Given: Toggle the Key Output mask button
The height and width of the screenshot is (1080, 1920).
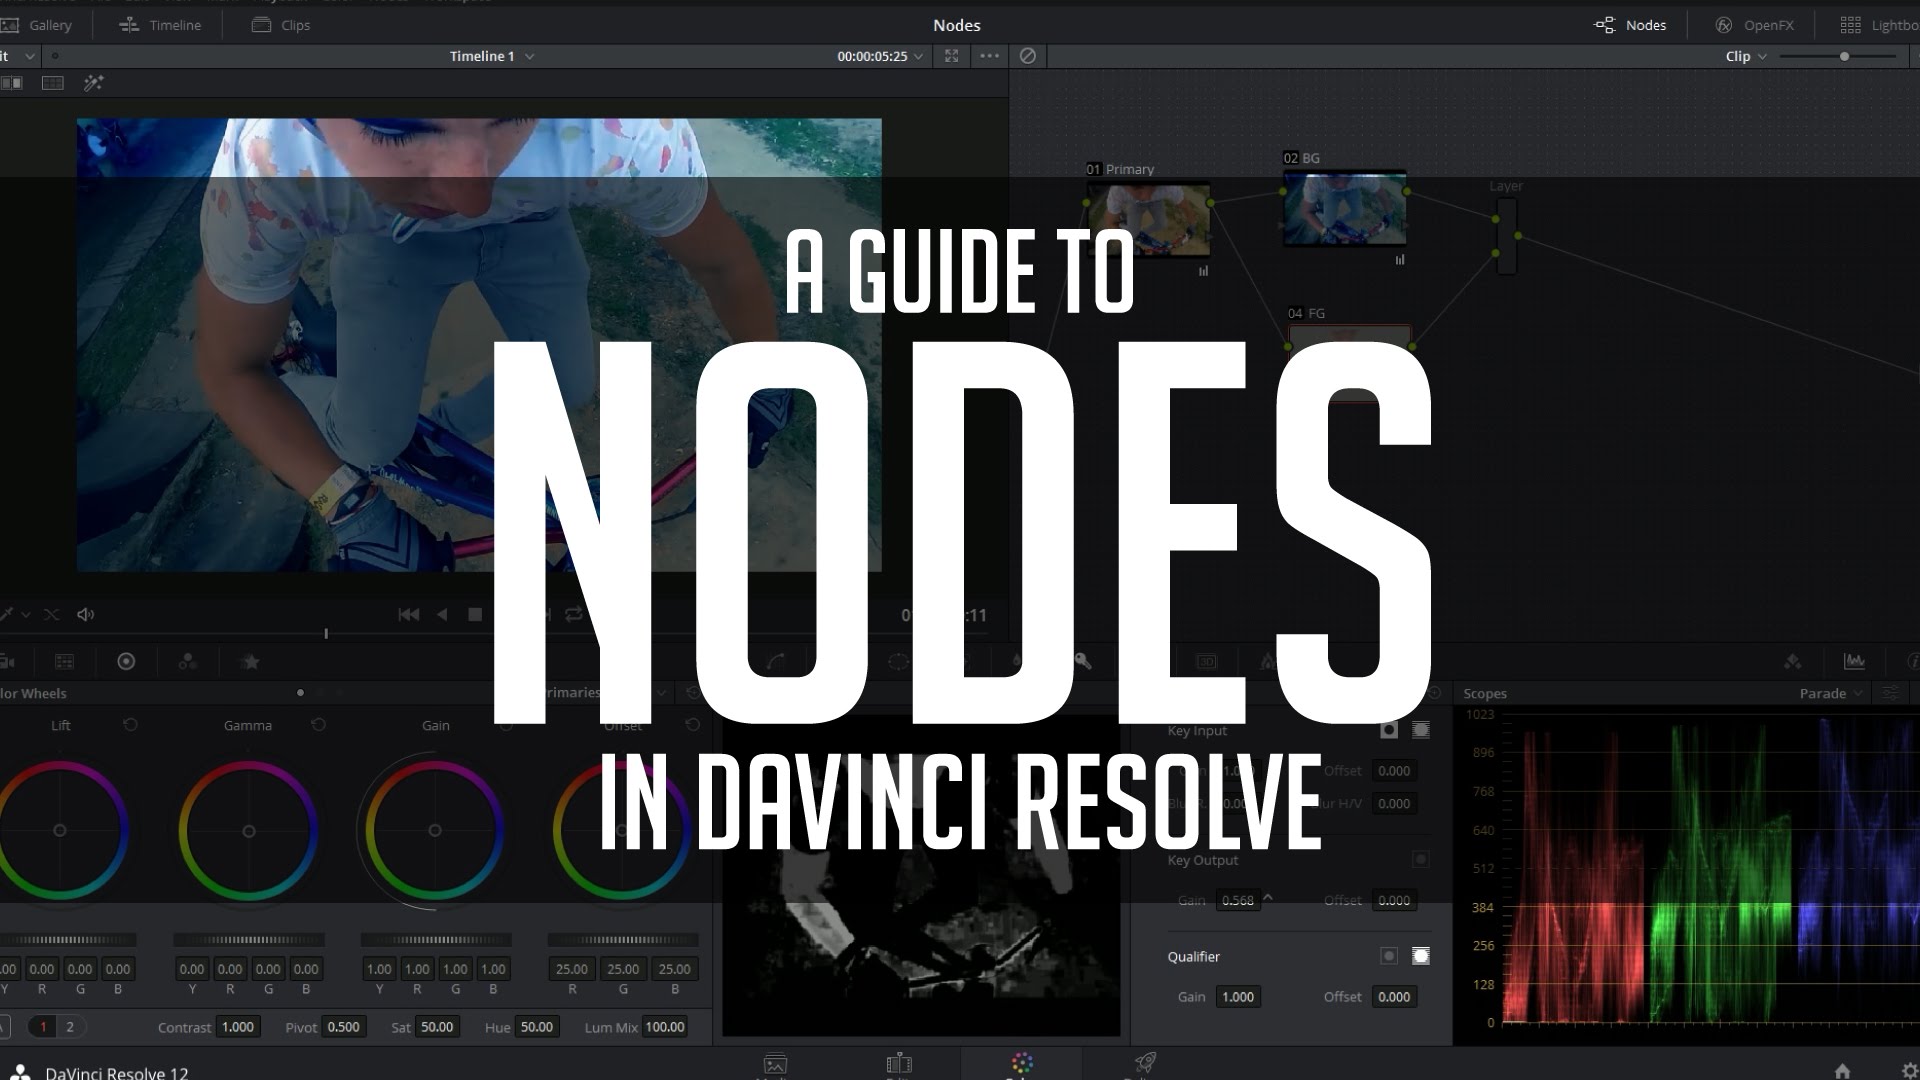Looking at the screenshot, I should pos(1420,859).
